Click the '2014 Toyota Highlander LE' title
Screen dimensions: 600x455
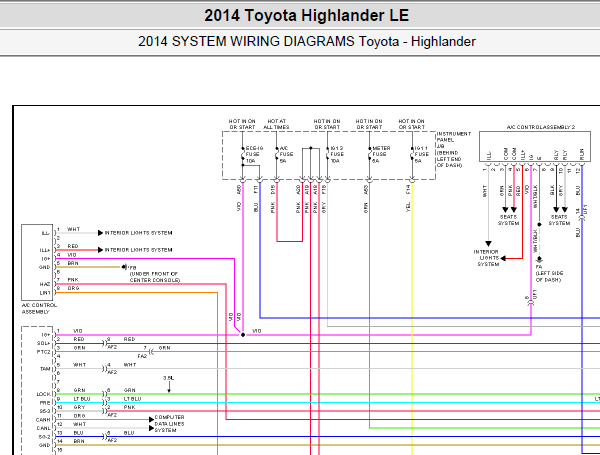pos(307,16)
